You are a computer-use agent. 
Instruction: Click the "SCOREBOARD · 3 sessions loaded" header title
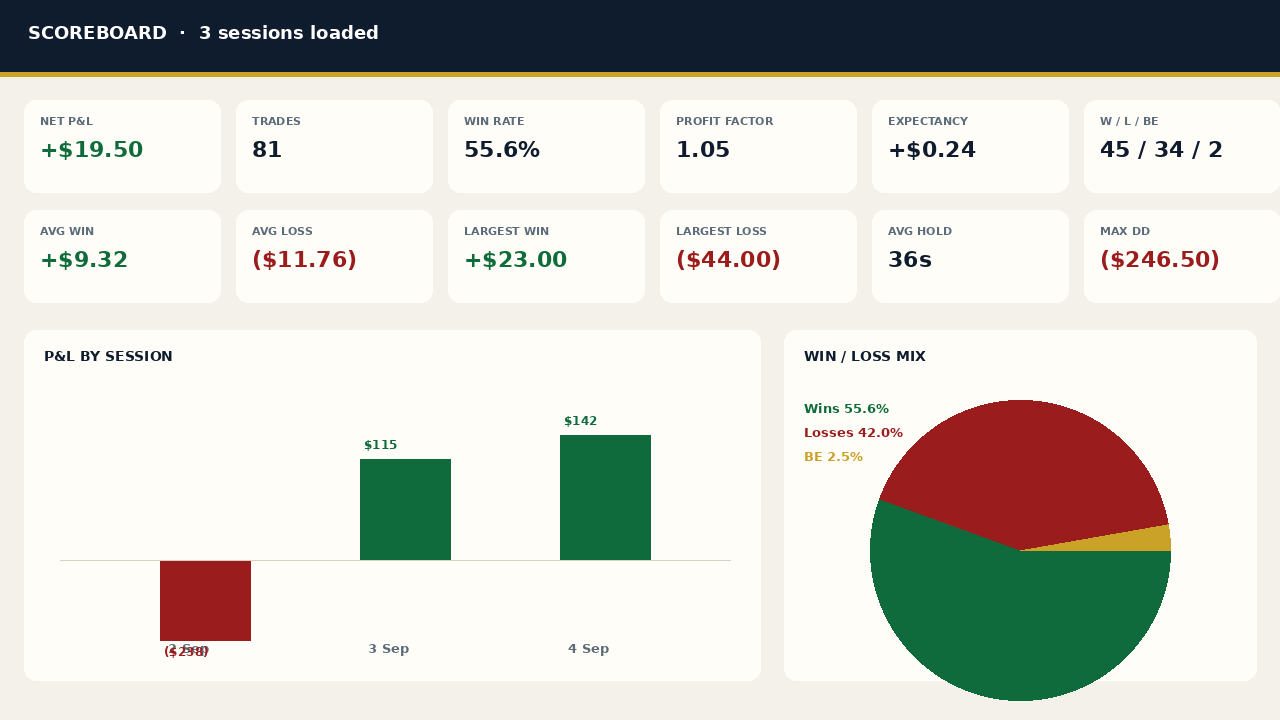coord(203,33)
